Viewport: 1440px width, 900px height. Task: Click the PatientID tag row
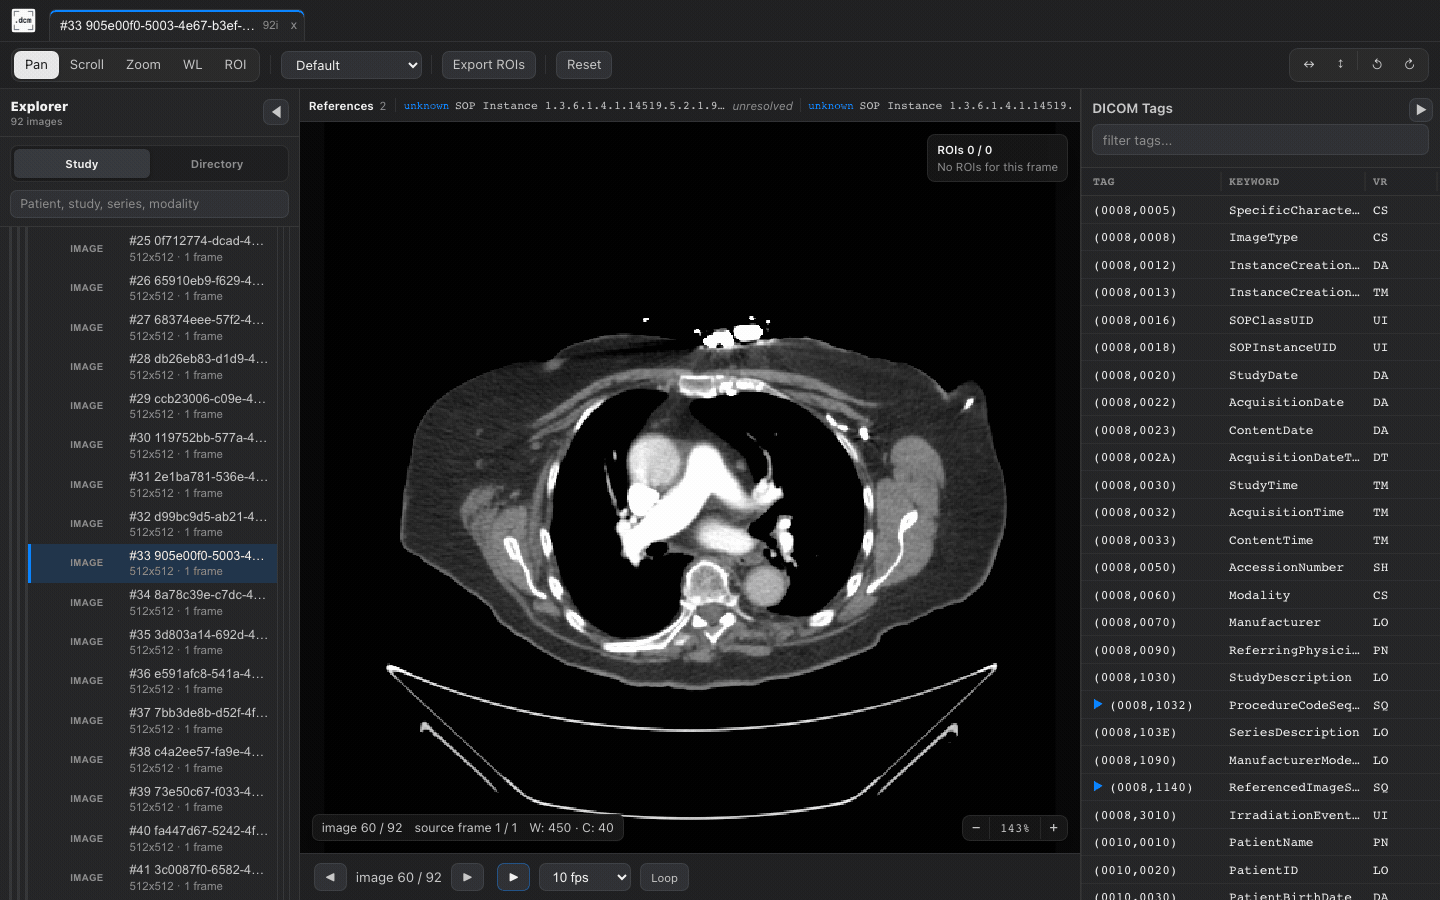point(1260,870)
